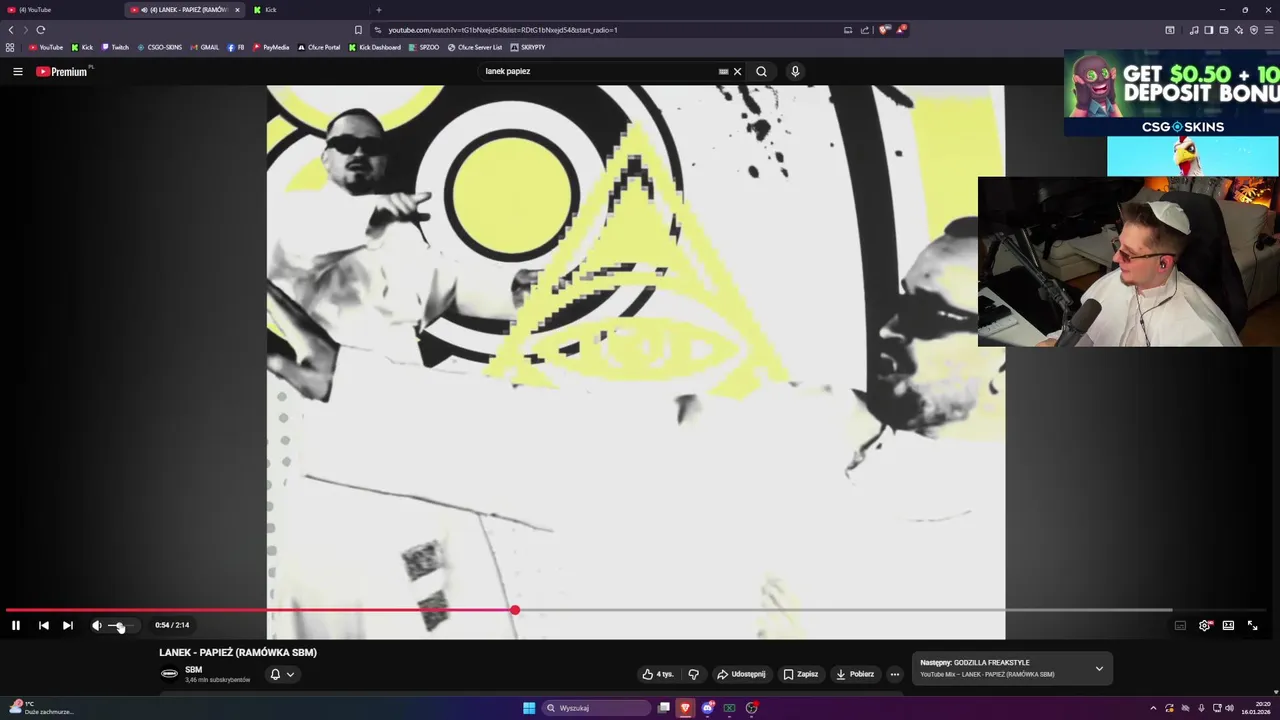Screen dimensions: 1280x720
Task: Go to previous video in playlist
Action: click(x=43, y=625)
